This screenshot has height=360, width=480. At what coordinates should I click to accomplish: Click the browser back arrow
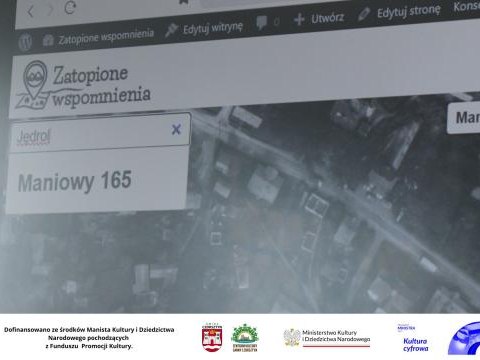coord(30,12)
